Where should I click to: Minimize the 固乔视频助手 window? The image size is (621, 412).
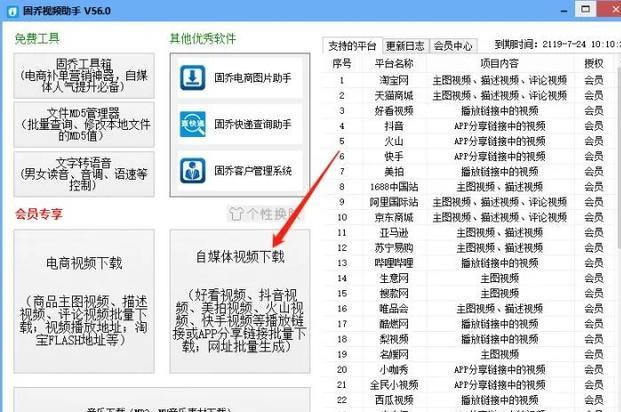click(564, 11)
